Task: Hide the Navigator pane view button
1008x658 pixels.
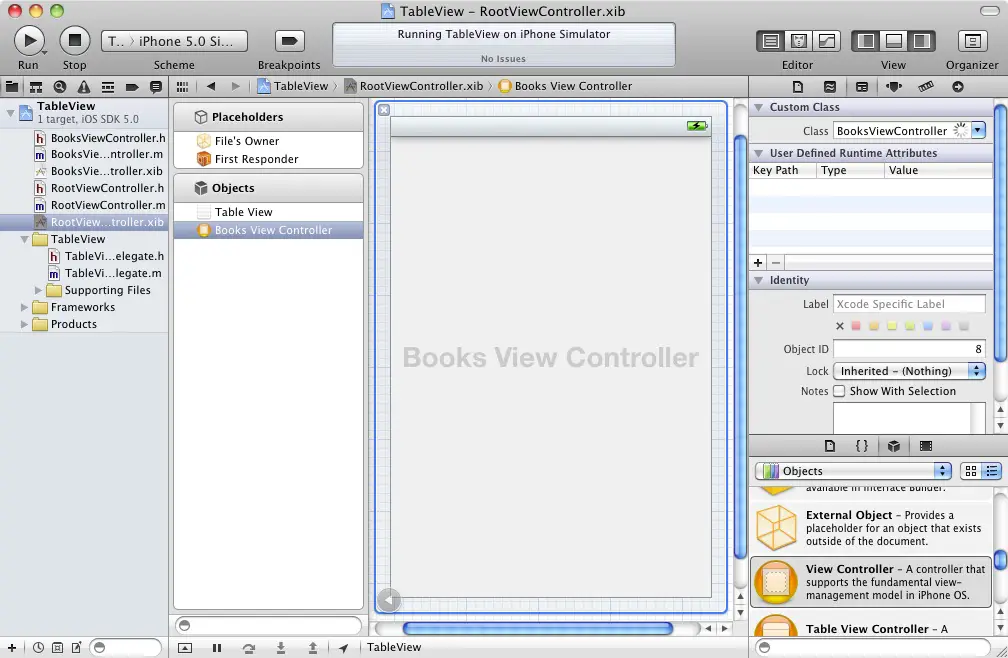Action: 866,41
